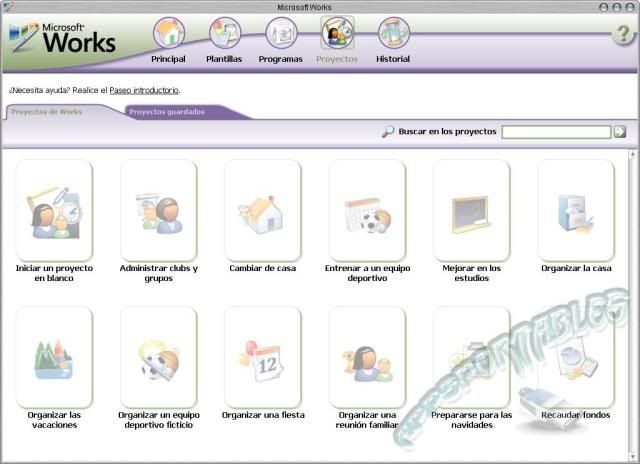Open Mejorar en los estudios blackboard card
The height and width of the screenshot is (464, 640).
tap(471, 210)
